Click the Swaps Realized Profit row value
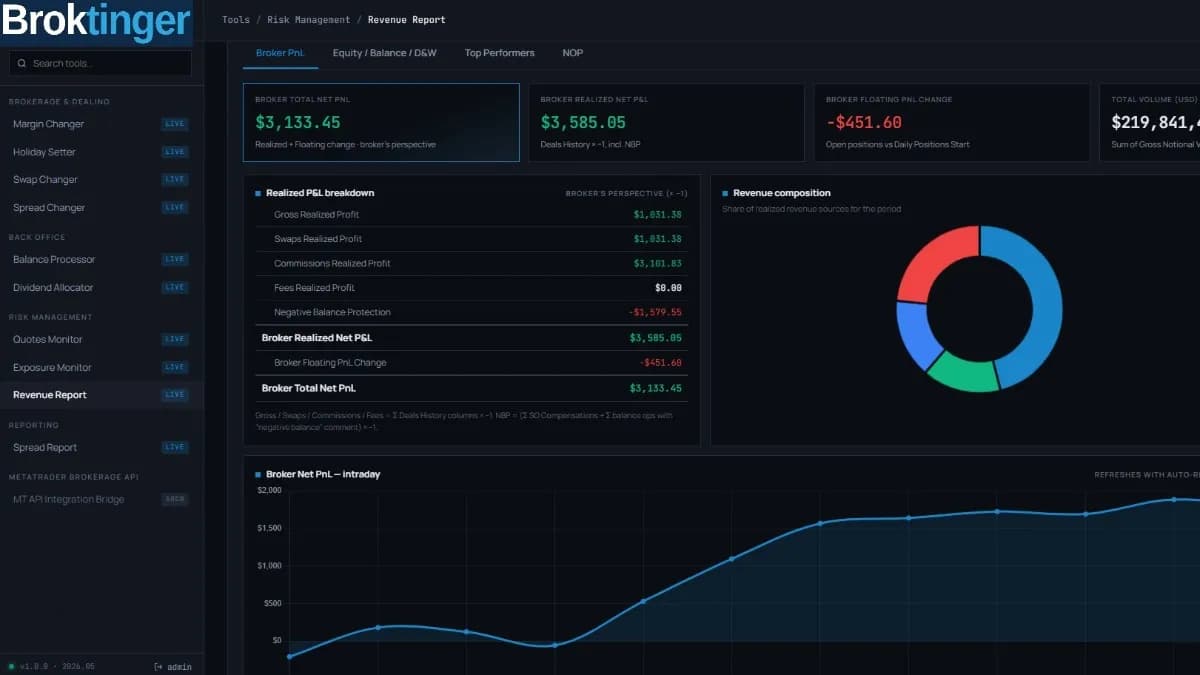The width and height of the screenshot is (1200, 675). tap(657, 239)
